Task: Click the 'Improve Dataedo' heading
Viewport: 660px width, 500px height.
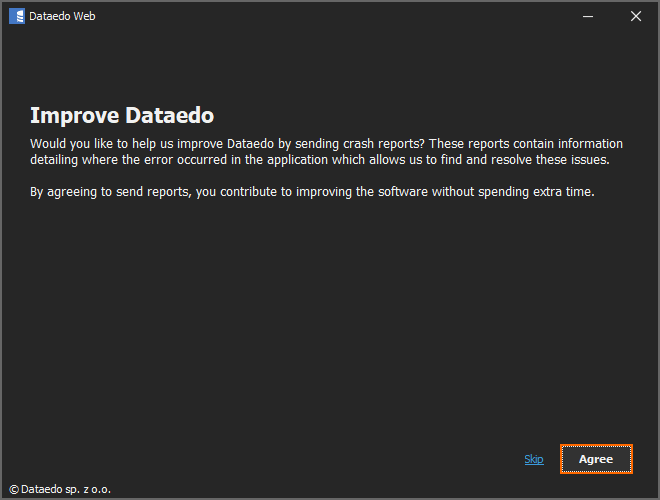Action: 122,115
